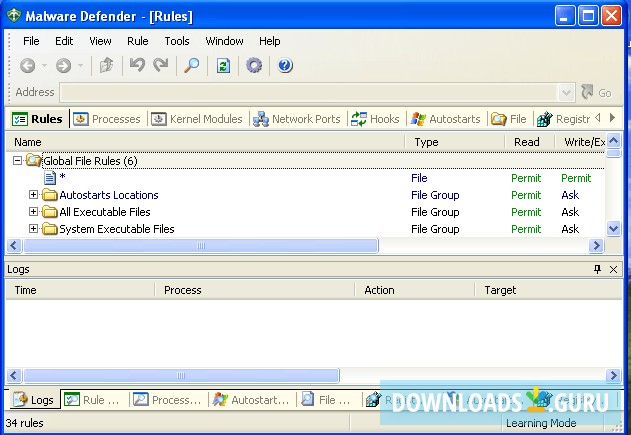The height and width of the screenshot is (435, 631).
Task: Open Options with the gear icon
Action: (254, 65)
